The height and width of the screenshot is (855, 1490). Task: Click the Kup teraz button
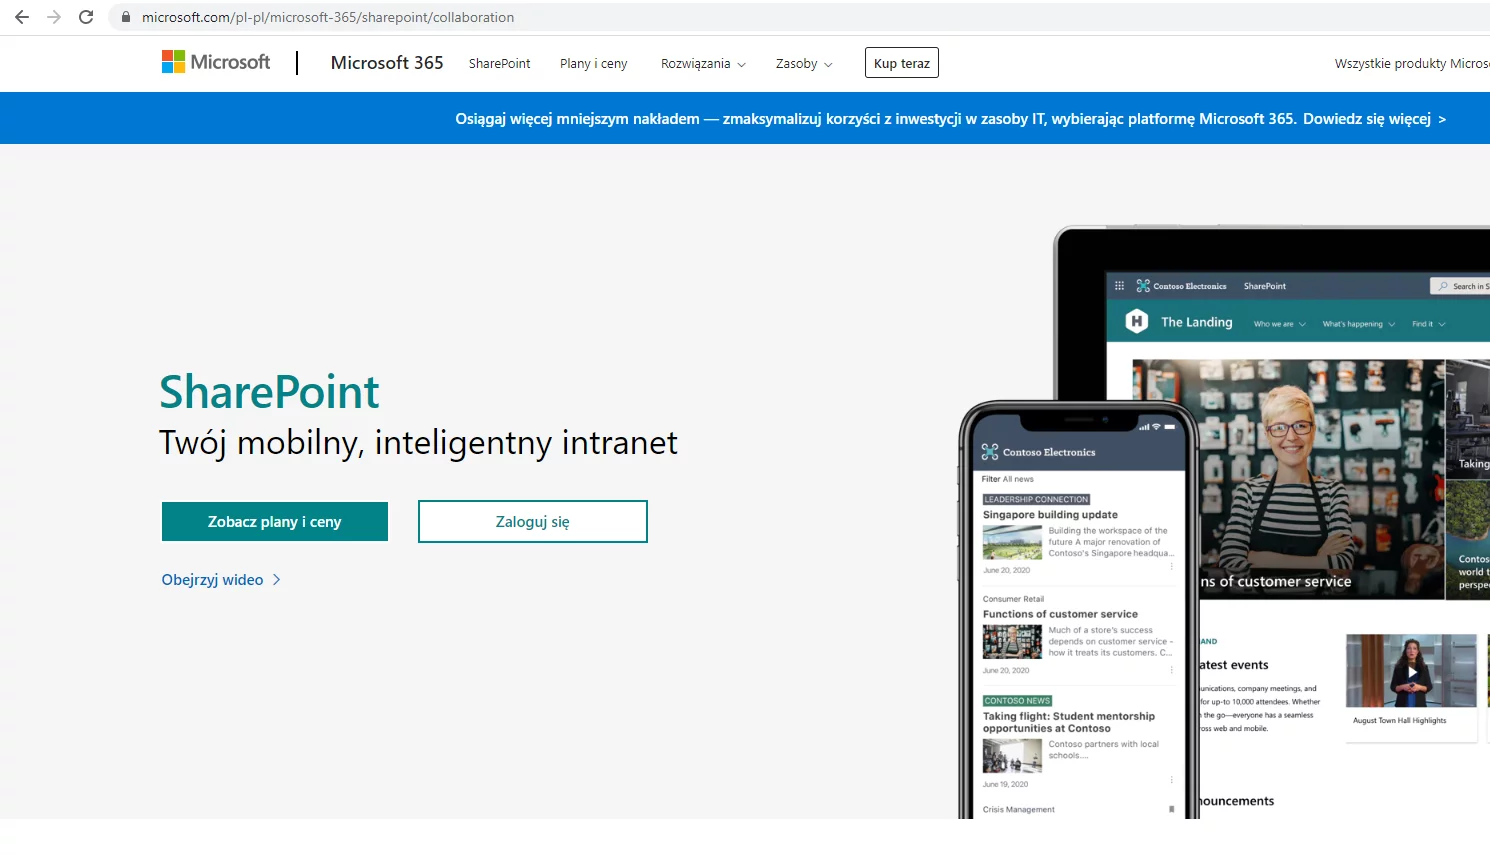tap(901, 63)
